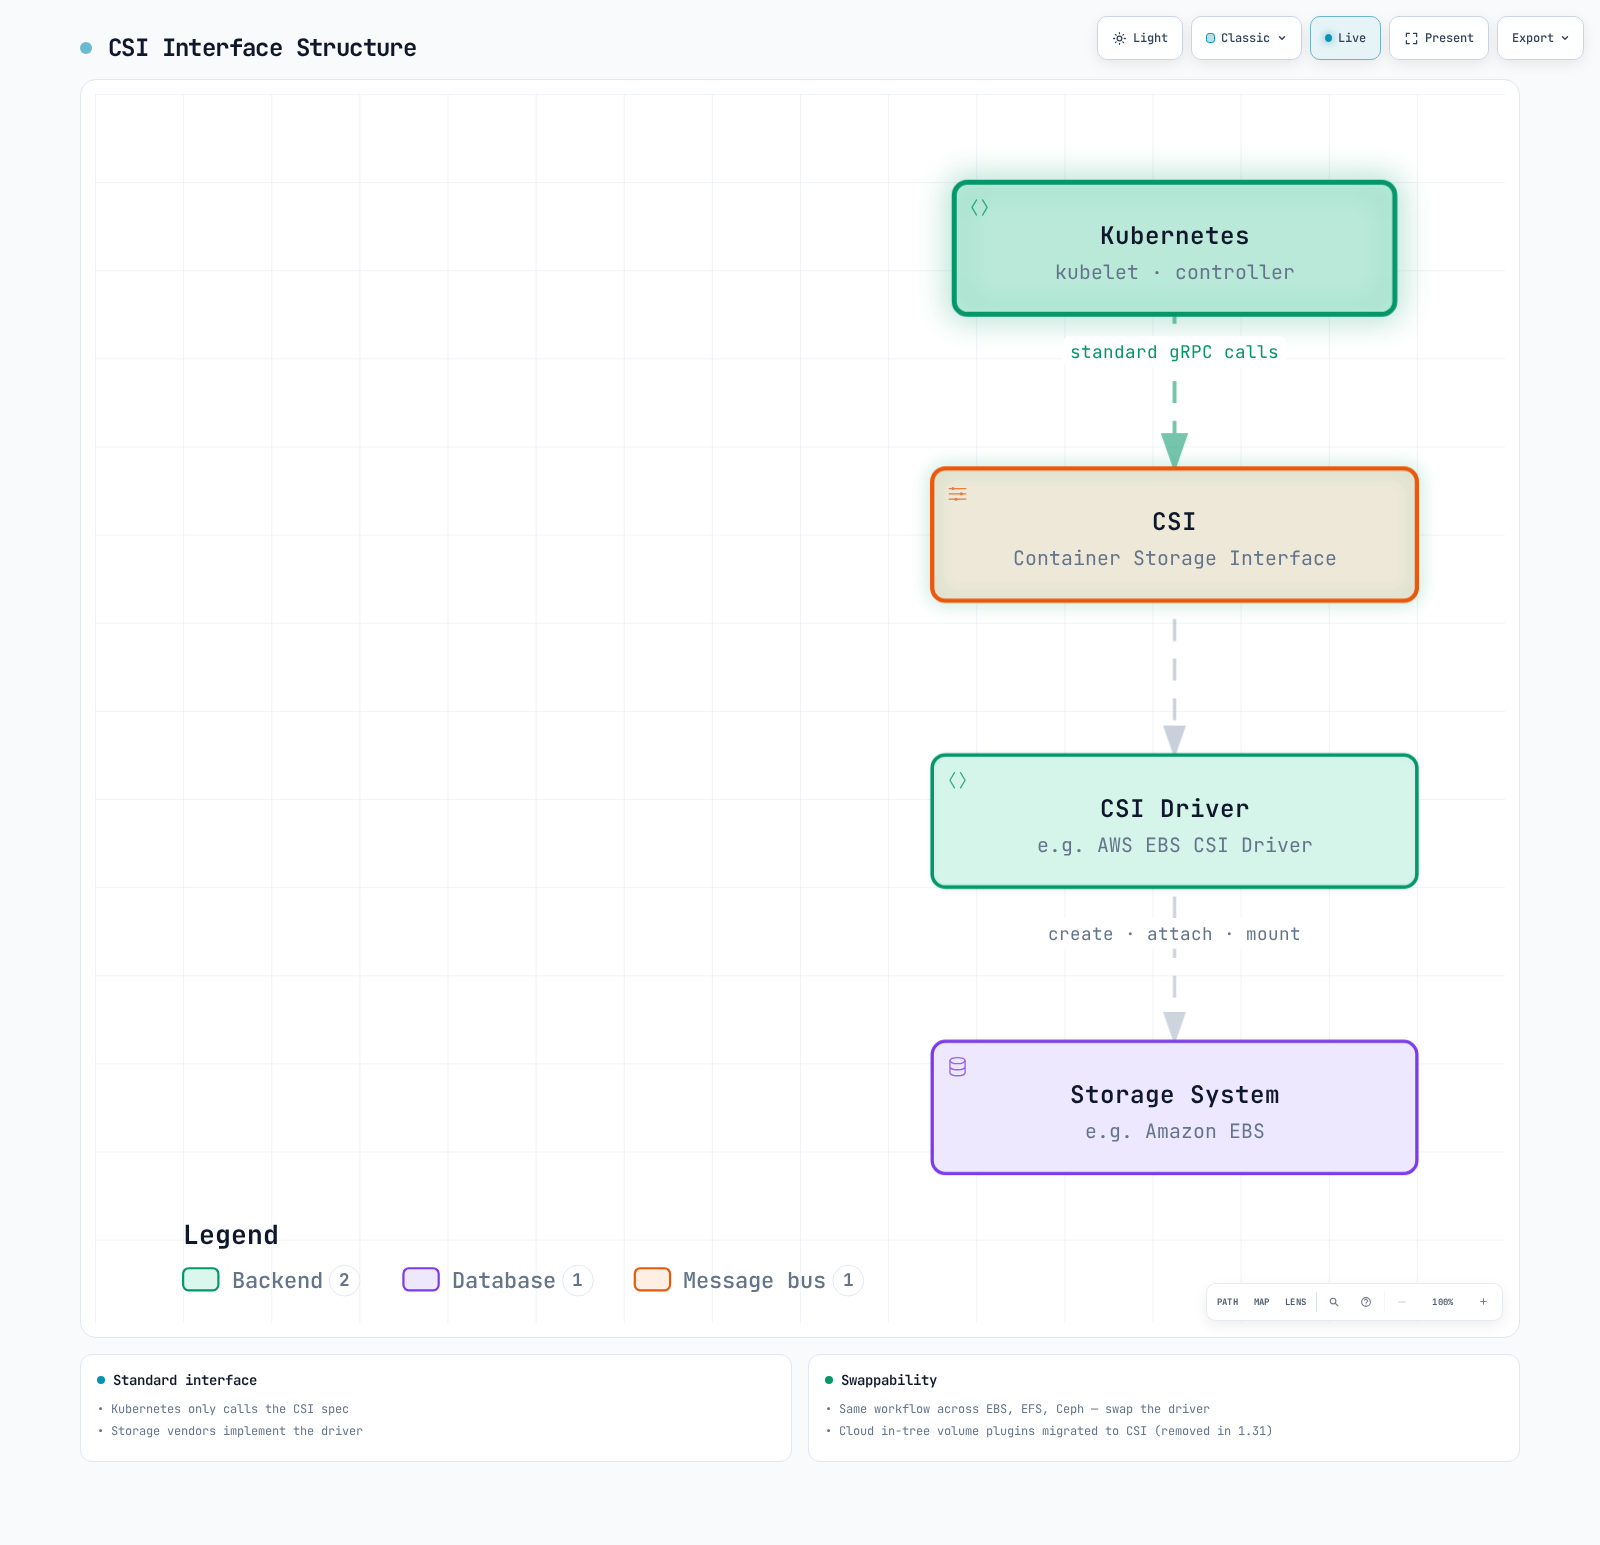Reset zoom via 100% label
Image resolution: width=1600 pixels, height=1545 pixels.
tap(1442, 1302)
